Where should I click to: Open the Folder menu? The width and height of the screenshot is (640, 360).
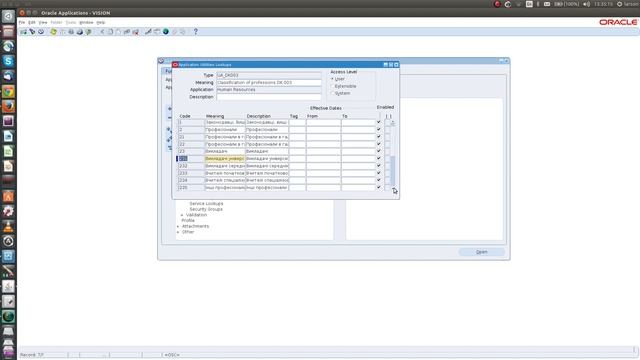coord(56,22)
